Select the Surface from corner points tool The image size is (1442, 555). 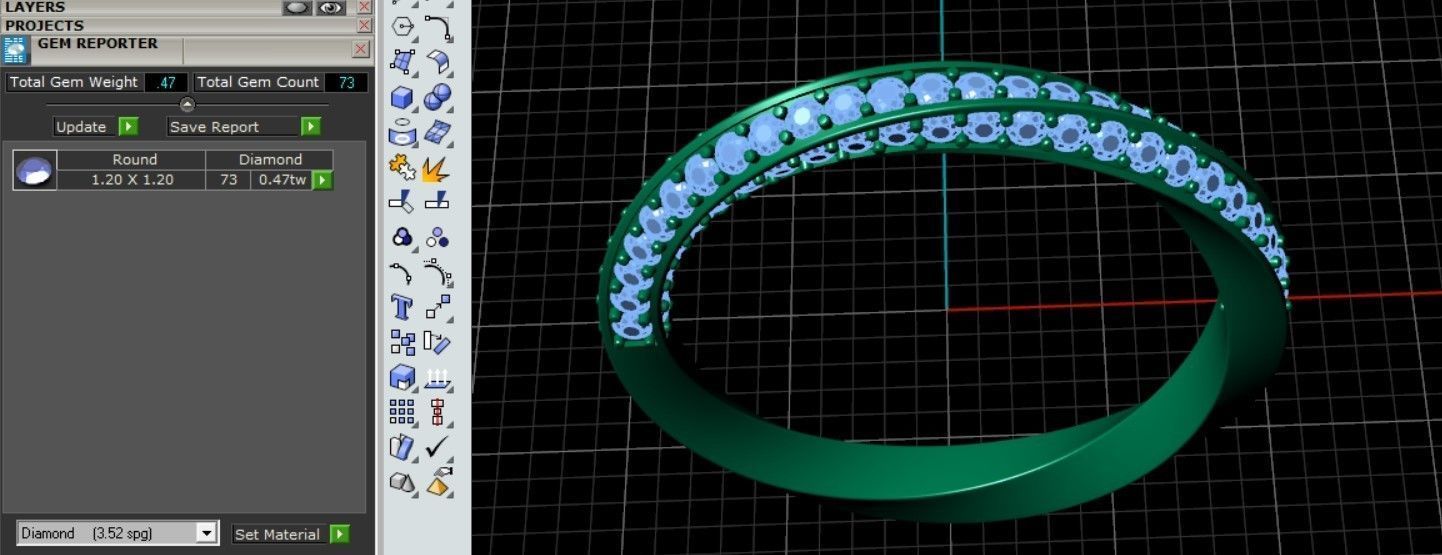[x=402, y=62]
